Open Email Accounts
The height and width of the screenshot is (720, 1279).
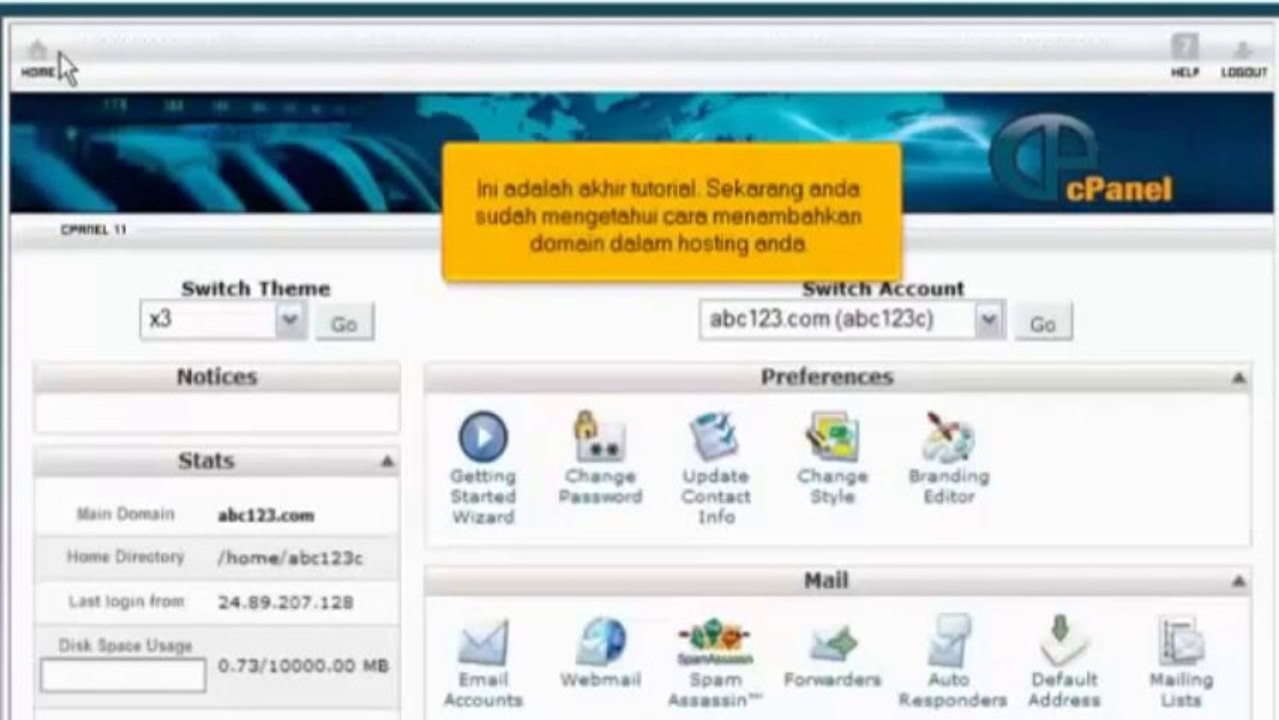pos(483,664)
